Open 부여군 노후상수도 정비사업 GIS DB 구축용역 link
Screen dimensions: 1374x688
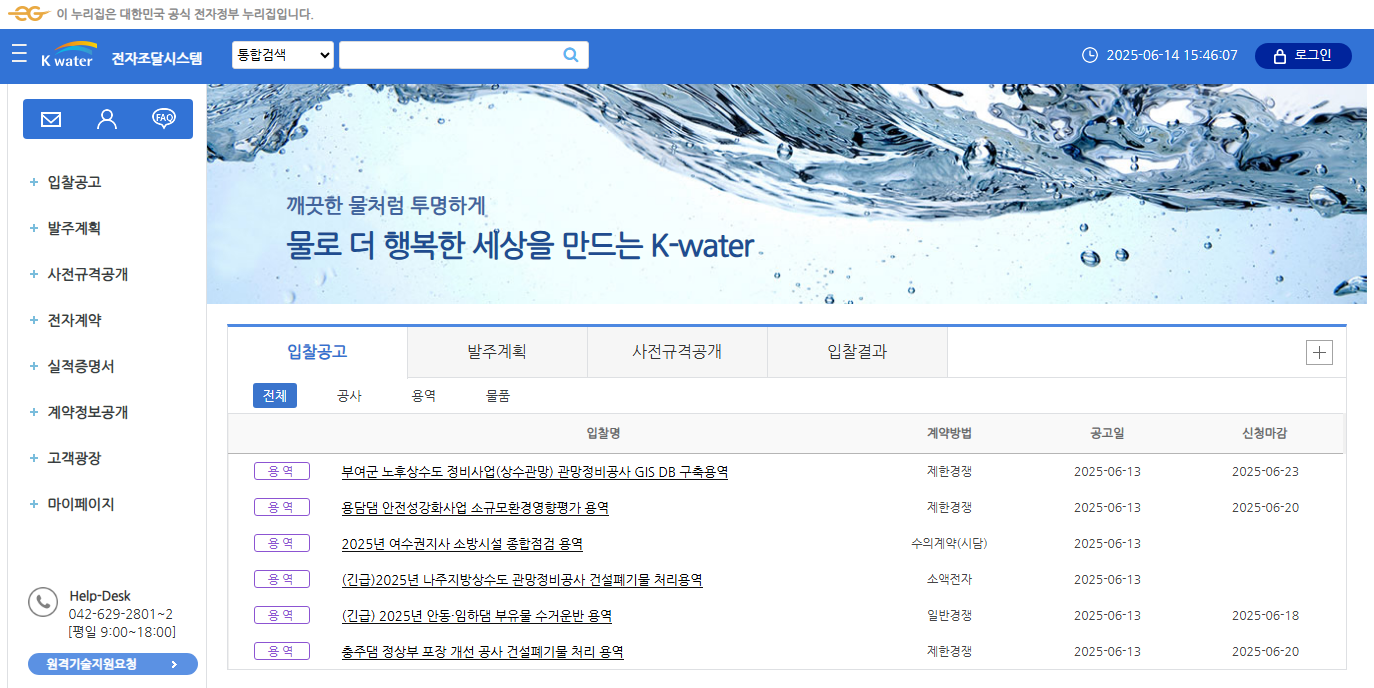[535, 472]
